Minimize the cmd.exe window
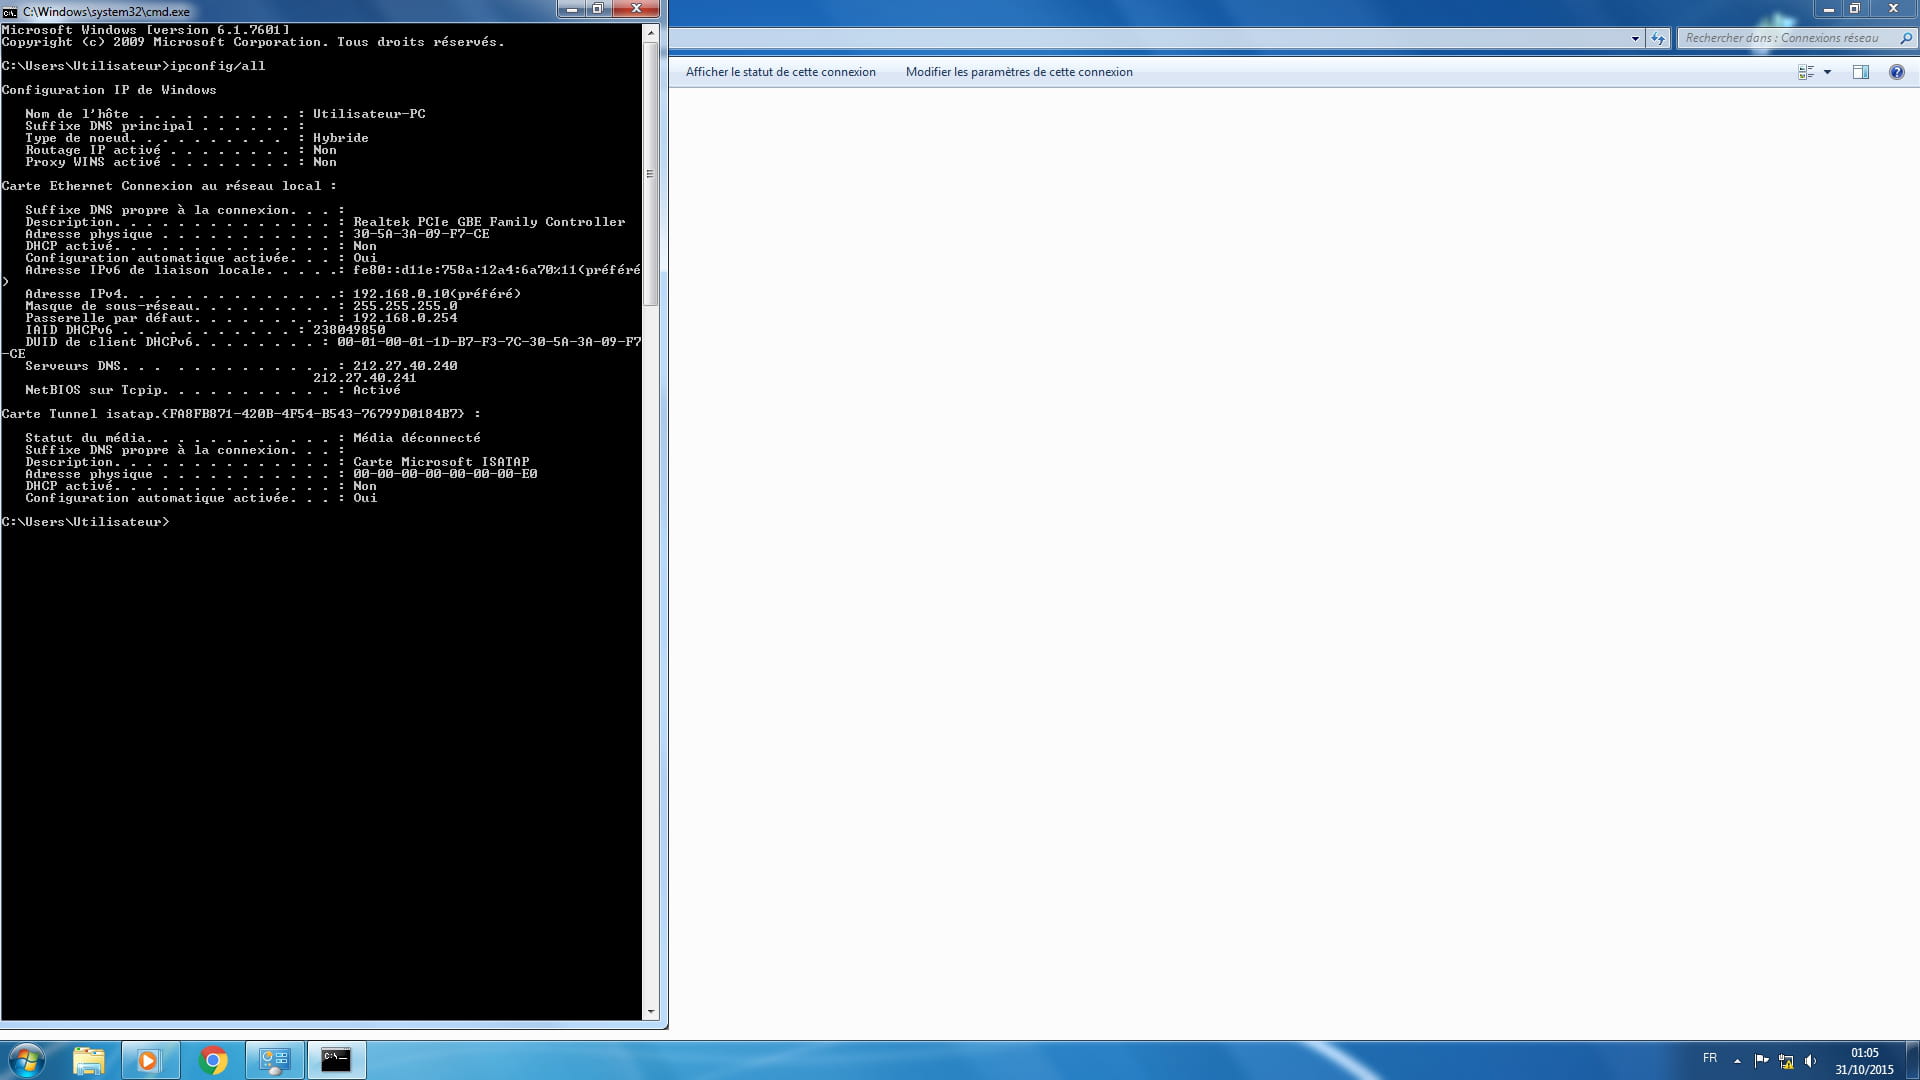Viewport: 1920px width, 1080px height. 571,9
